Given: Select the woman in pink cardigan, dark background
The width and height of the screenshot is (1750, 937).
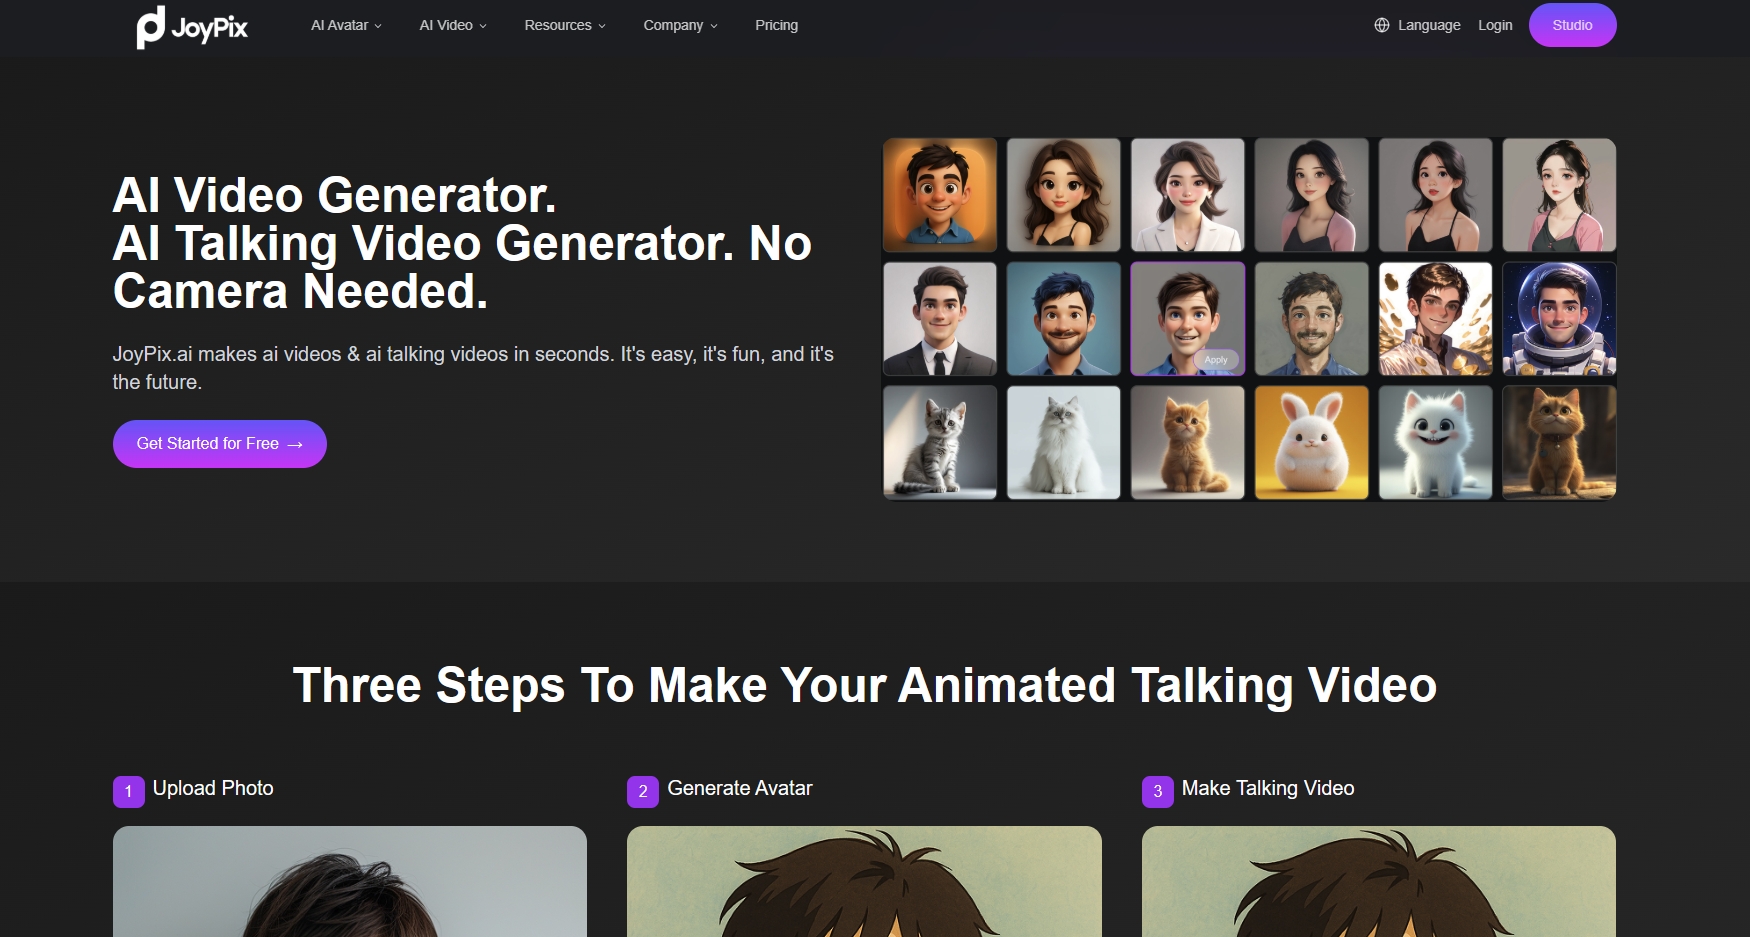Looking at the screenshot, I should tap(1312, 195).
